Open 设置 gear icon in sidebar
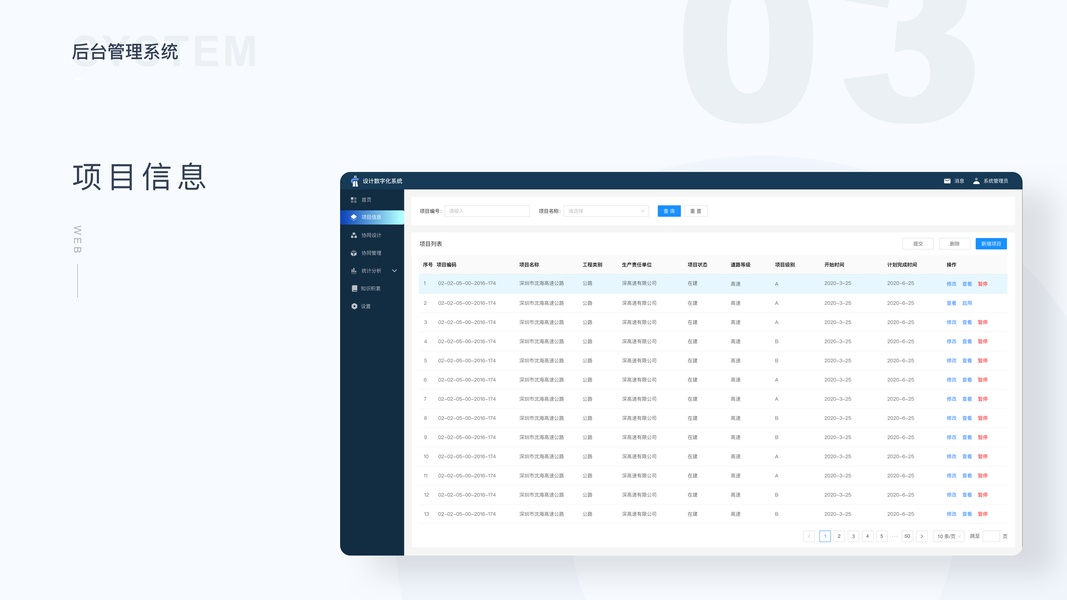Viewport: 1067px width, 600px height. pos(354,306)
